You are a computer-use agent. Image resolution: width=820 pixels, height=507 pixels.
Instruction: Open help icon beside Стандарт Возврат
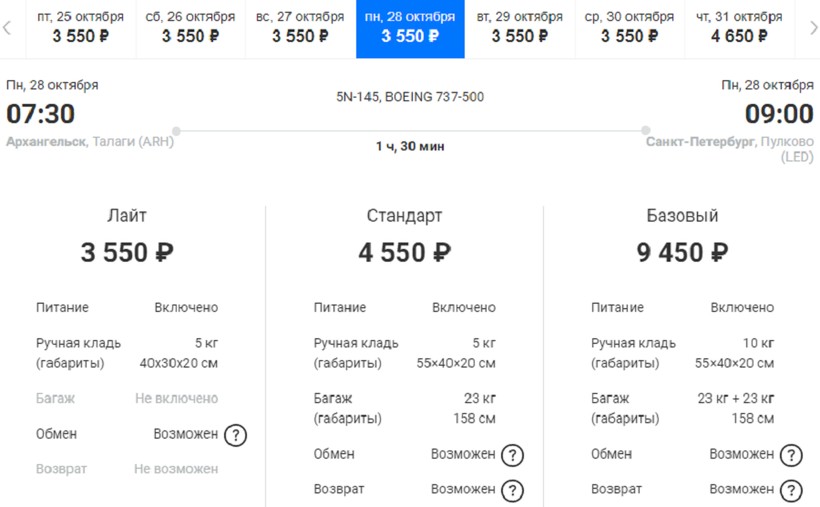[x=512, y=490]
